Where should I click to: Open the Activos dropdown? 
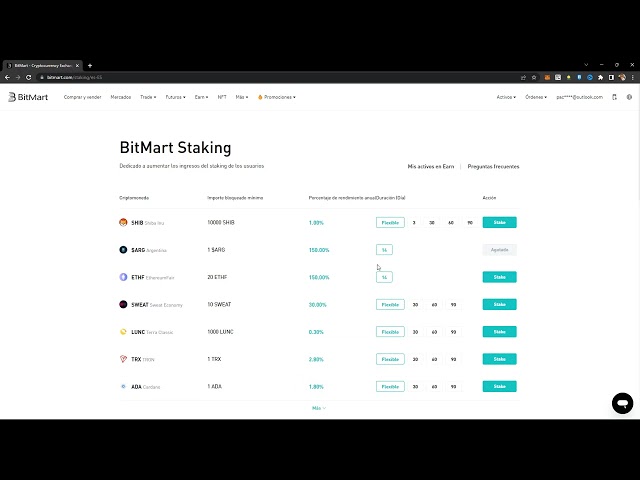506,97
